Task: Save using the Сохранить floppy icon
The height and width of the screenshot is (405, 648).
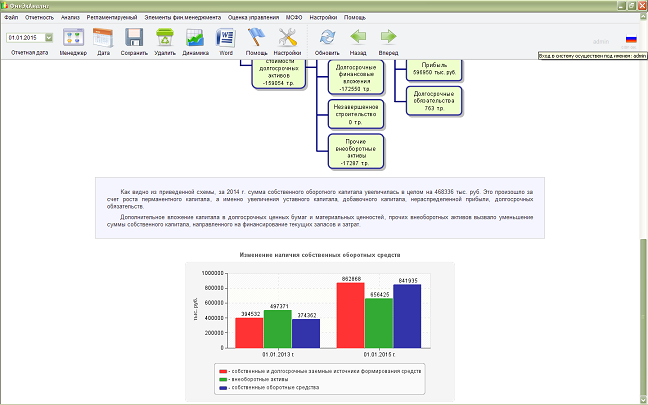Action: tap(134, 38)
